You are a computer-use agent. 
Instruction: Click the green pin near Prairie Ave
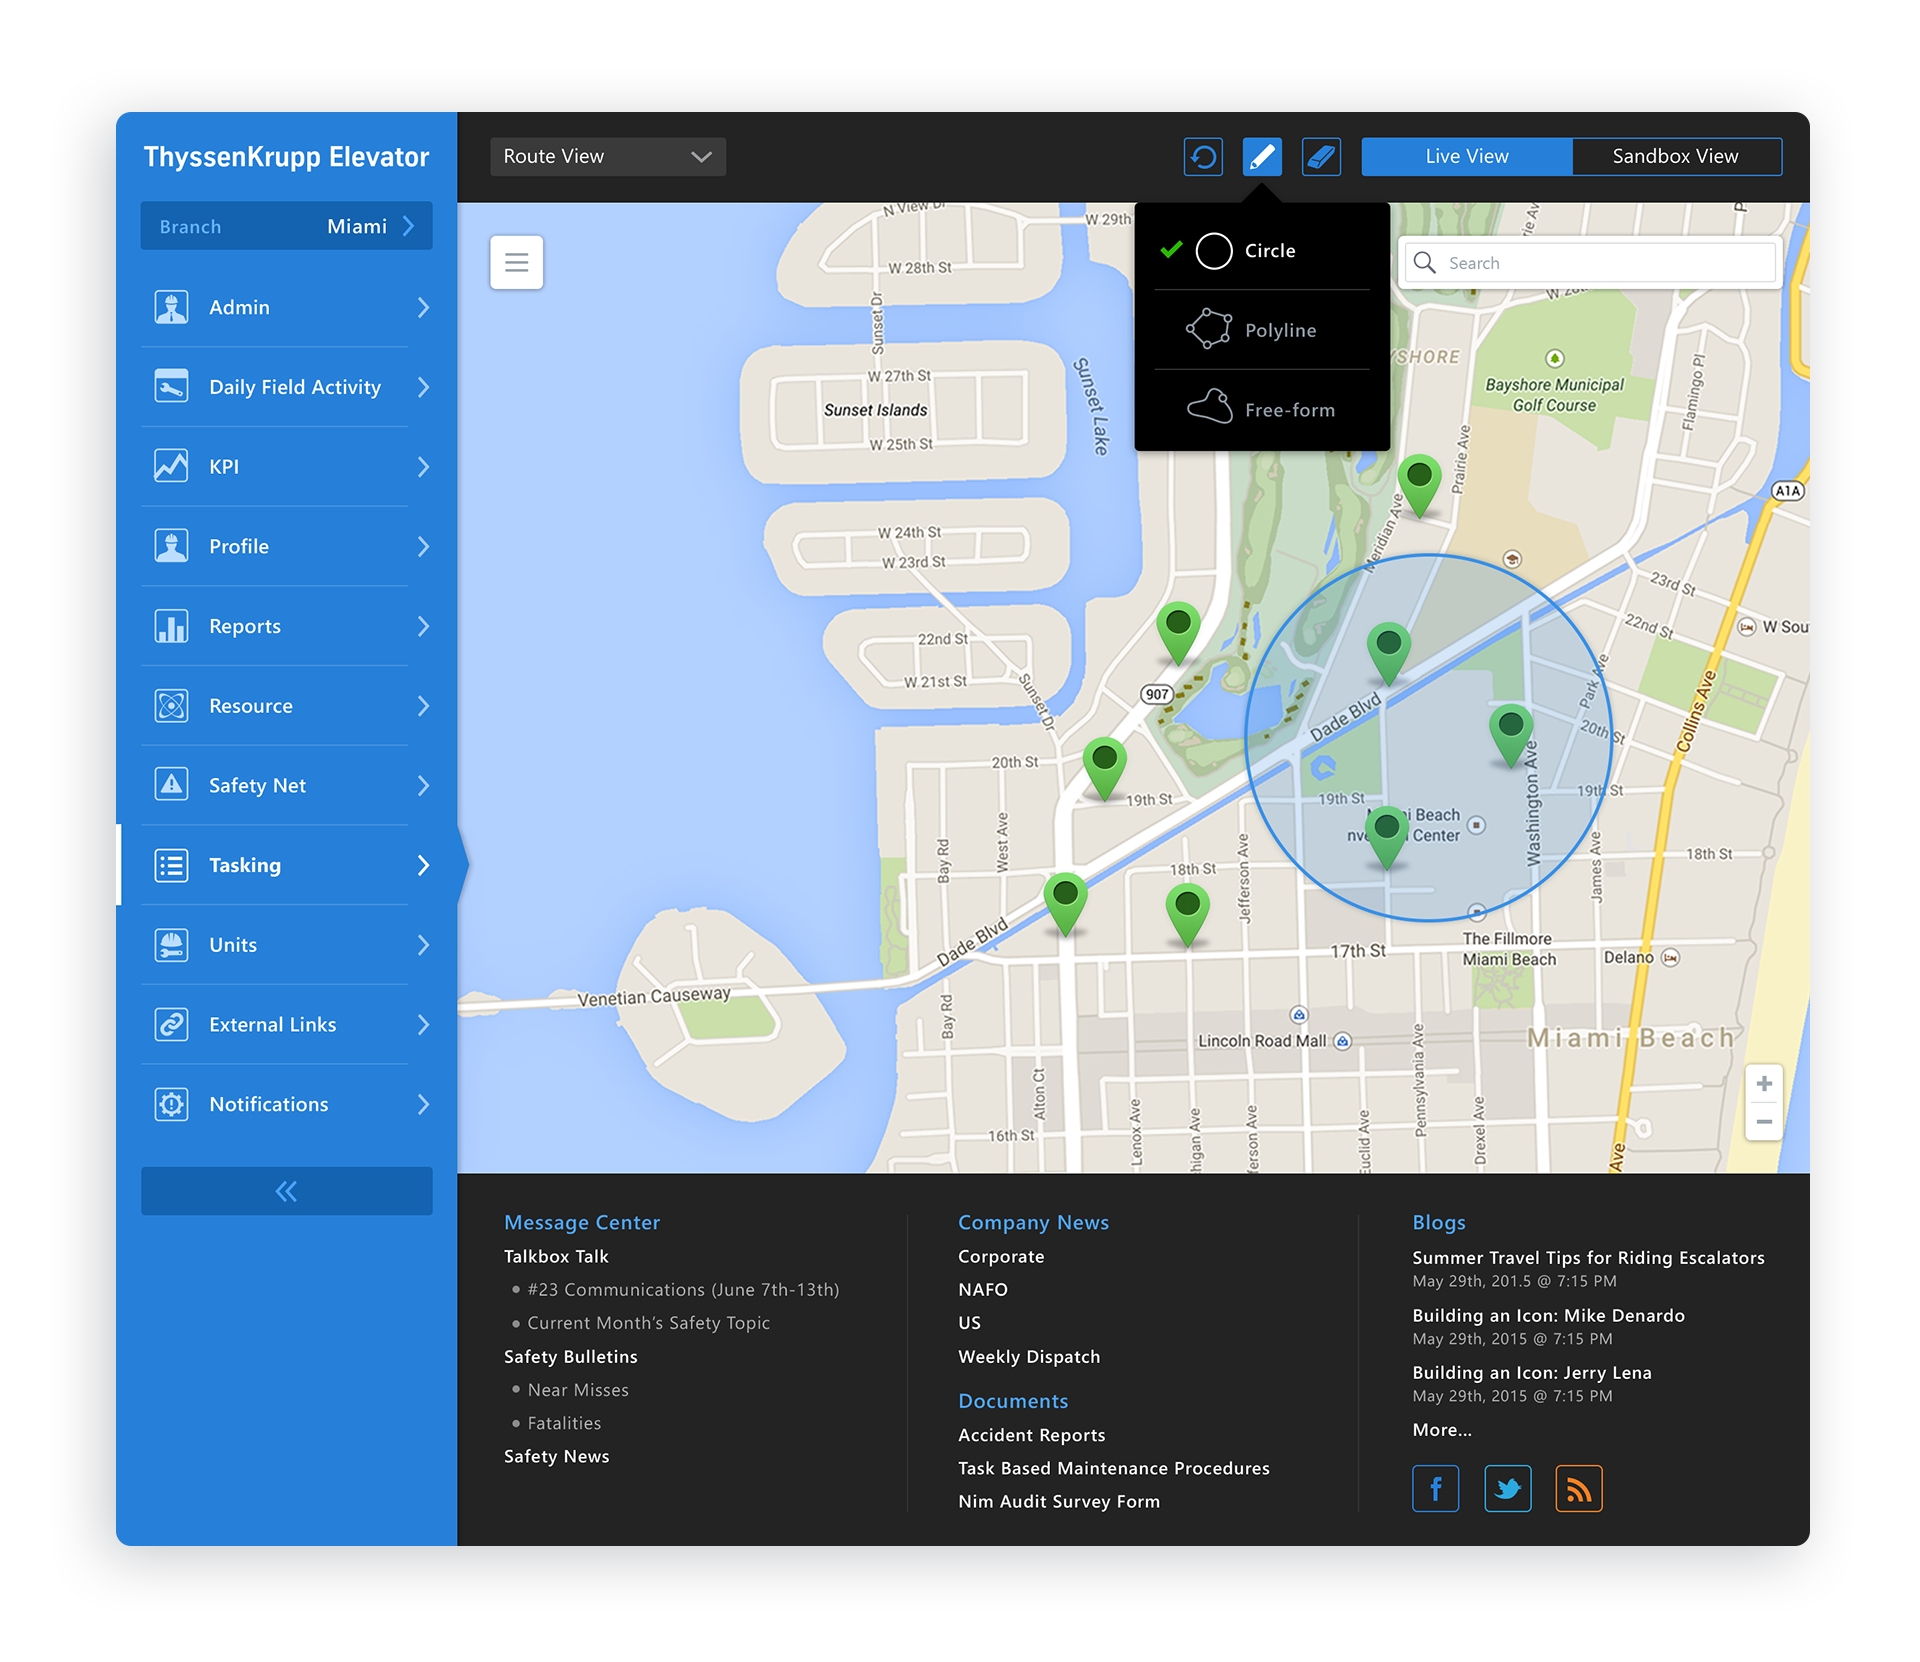pos(1419,485)
